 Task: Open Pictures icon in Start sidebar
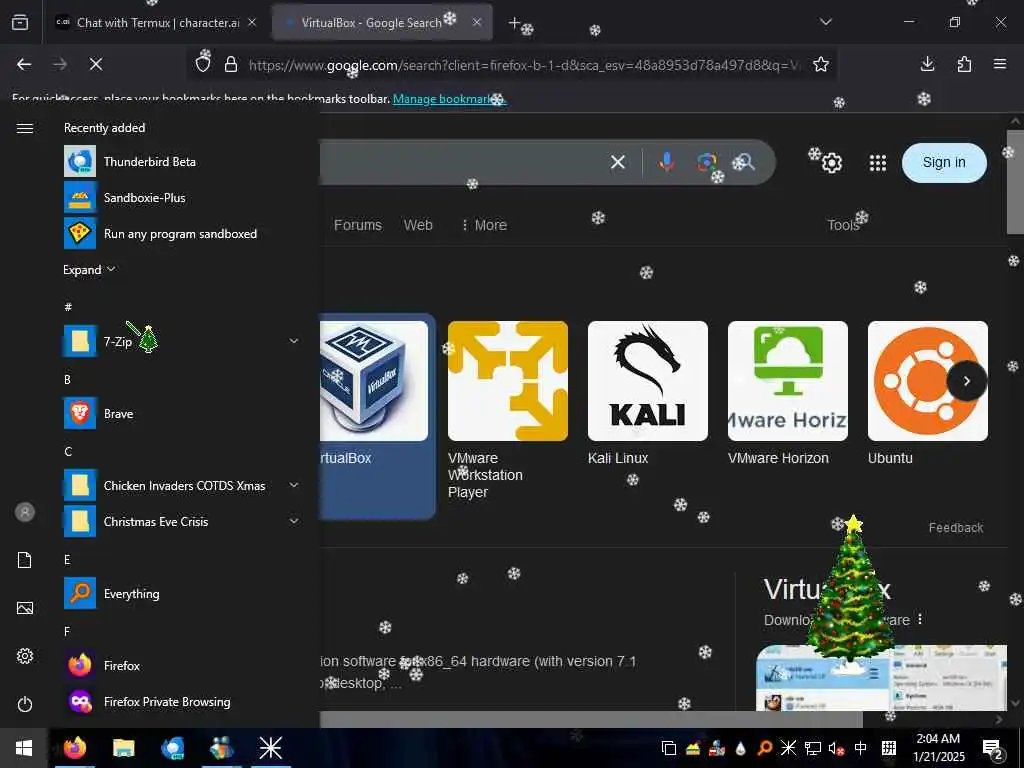coord(25,608)
